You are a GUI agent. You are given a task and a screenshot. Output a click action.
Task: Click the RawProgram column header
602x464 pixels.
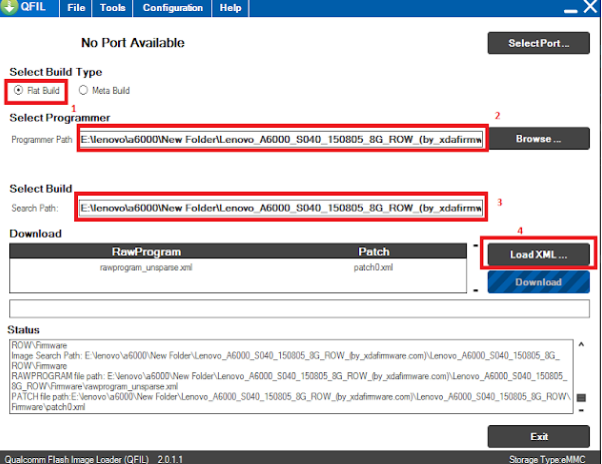click(x=146, y=252)
